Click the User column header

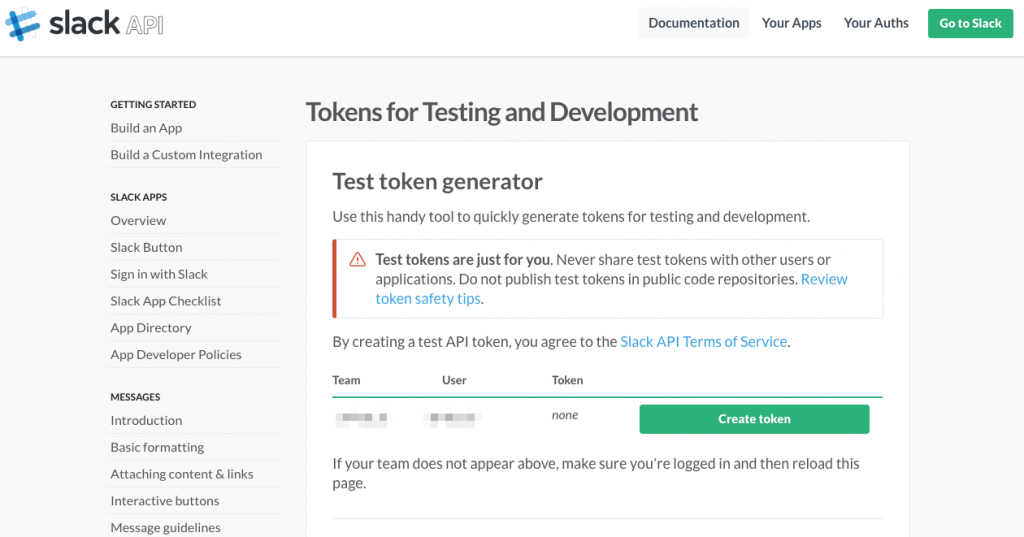point(454,380)
